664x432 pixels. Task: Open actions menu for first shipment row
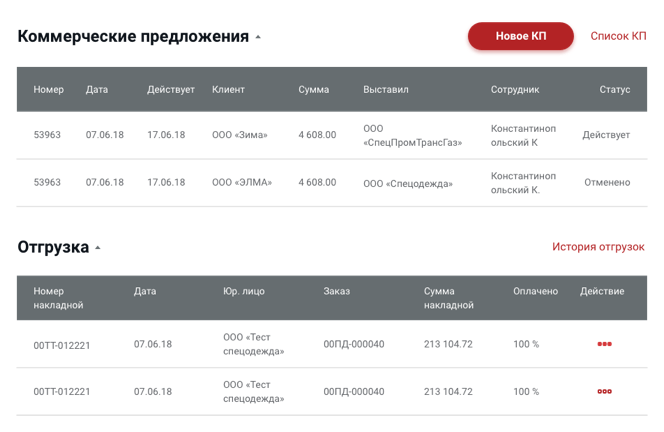(604, 344)
